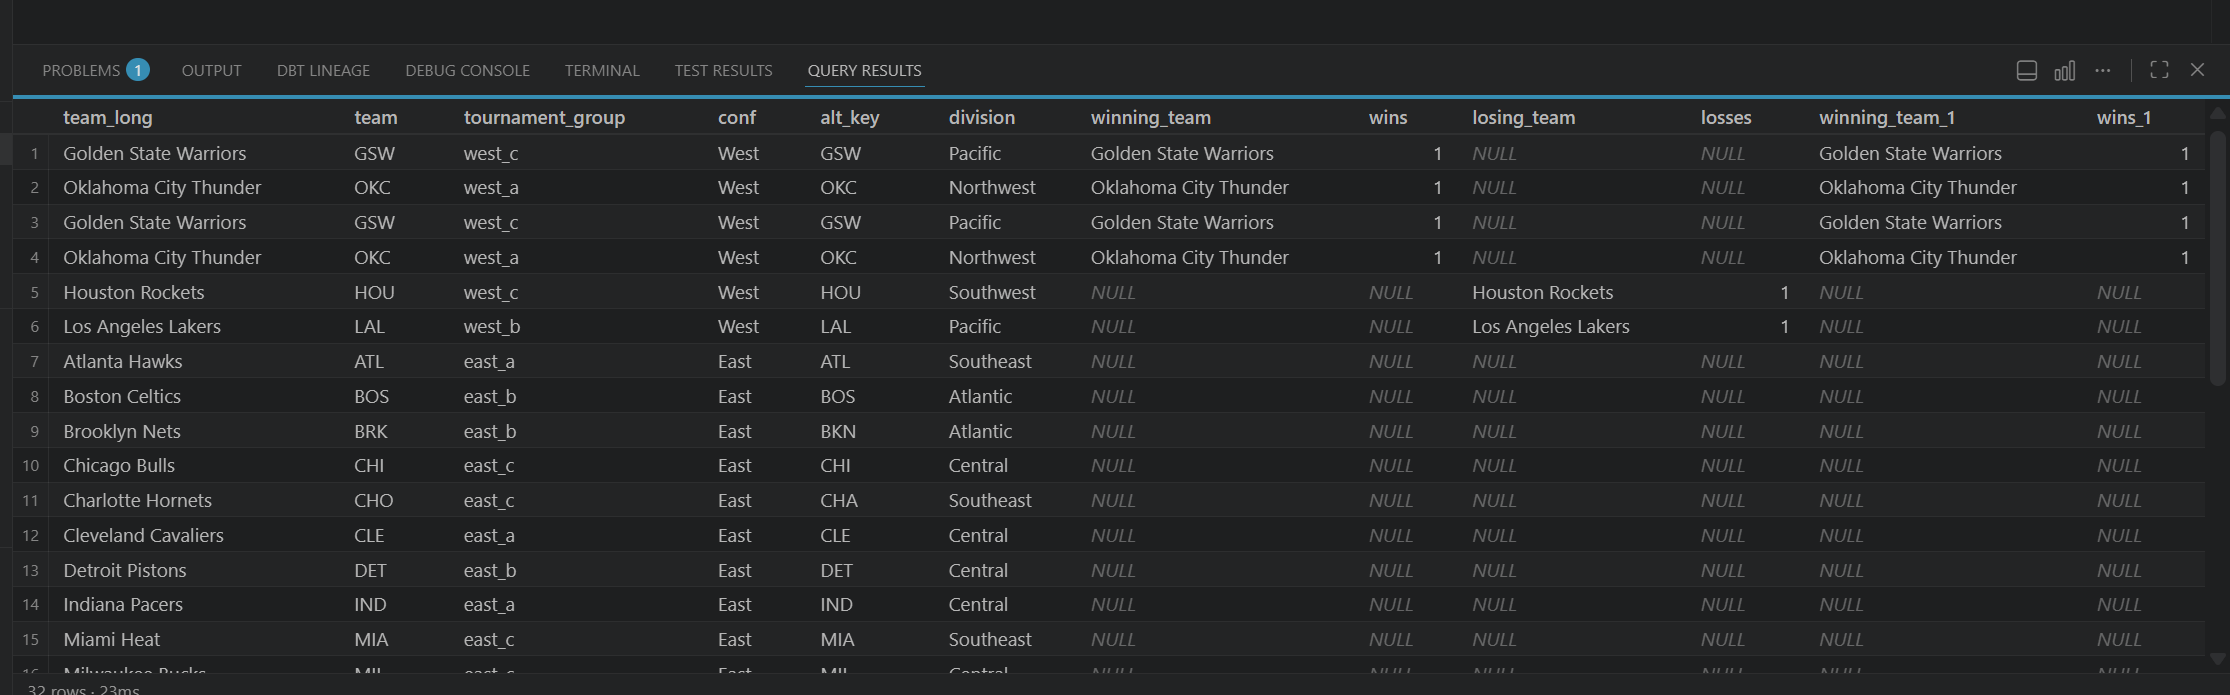This screenshot has height=695, width=2230.
Task: Click the BKN alt_key cell
Action: [x=838, y=431]
